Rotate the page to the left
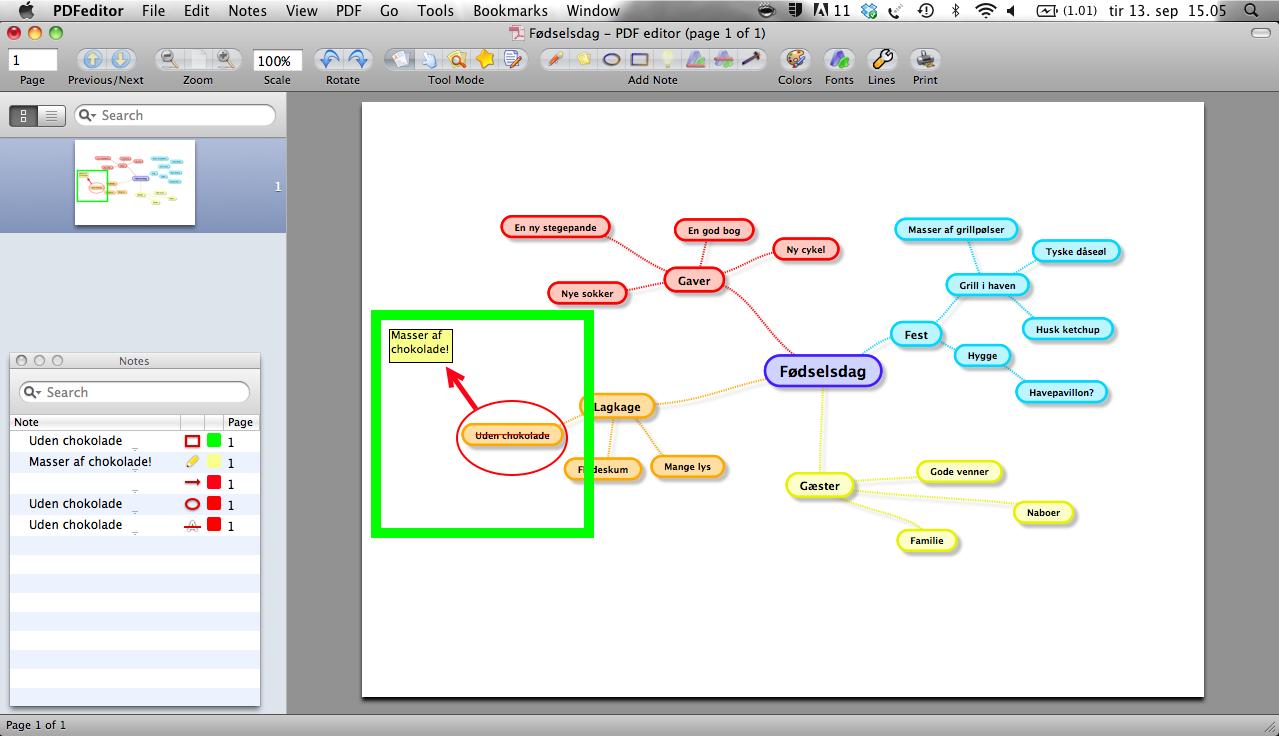Screen dimensions: 1279x736 click(x=329, y=60)
